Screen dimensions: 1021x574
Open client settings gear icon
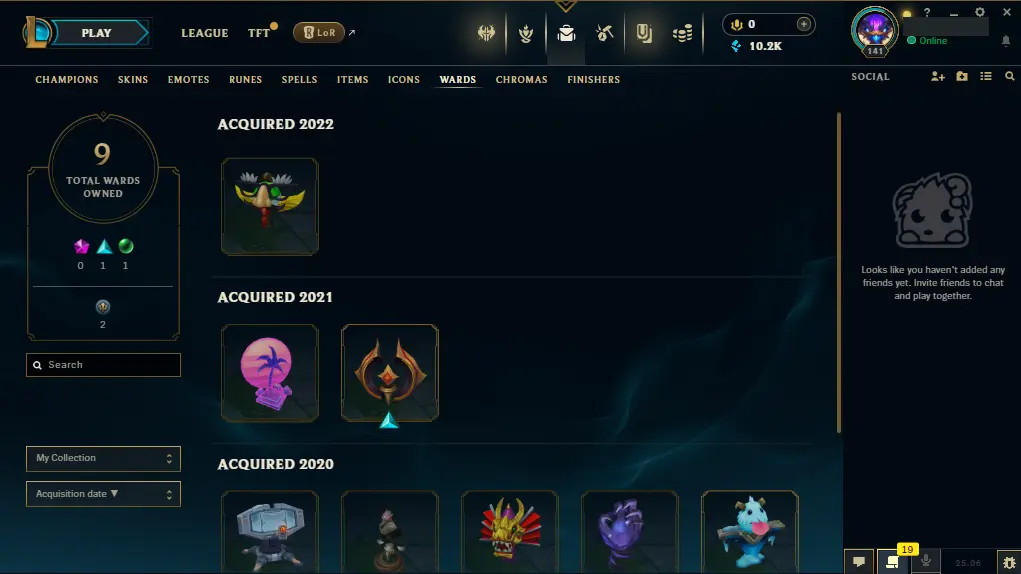click(x=980, y=12)
